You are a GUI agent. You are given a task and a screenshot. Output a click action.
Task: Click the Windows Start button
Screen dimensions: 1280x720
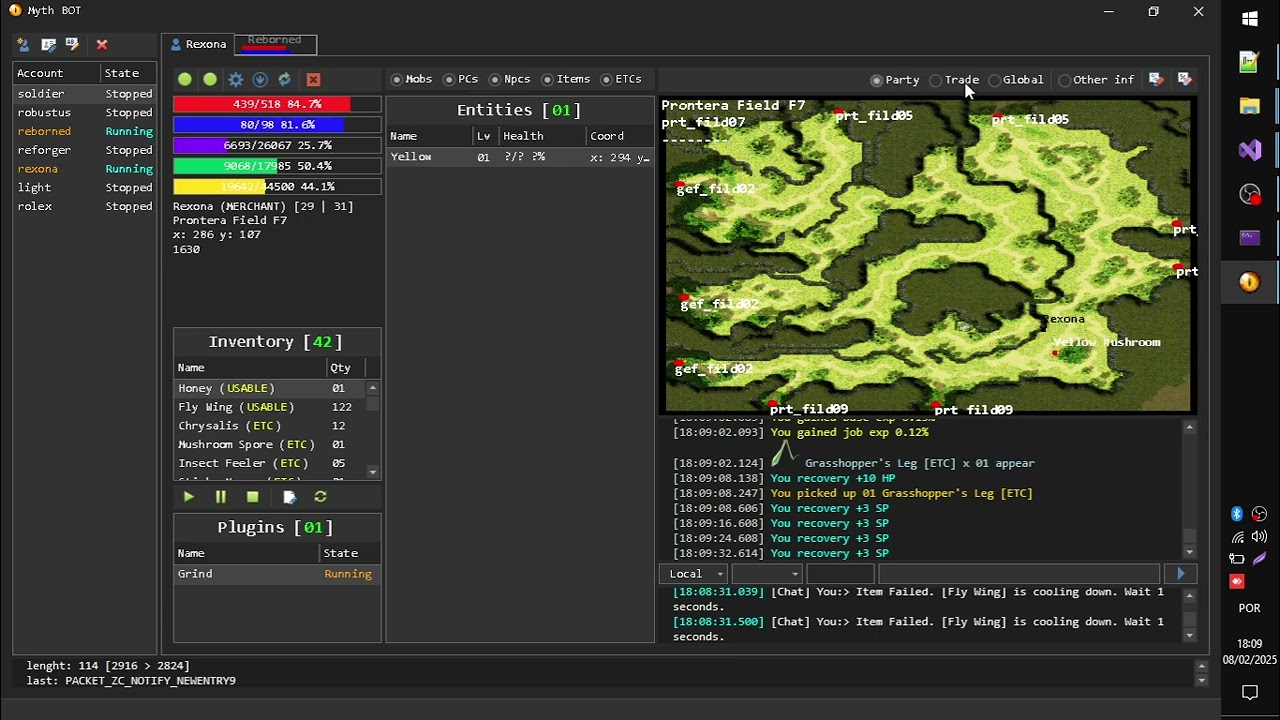pos(1250,18)
